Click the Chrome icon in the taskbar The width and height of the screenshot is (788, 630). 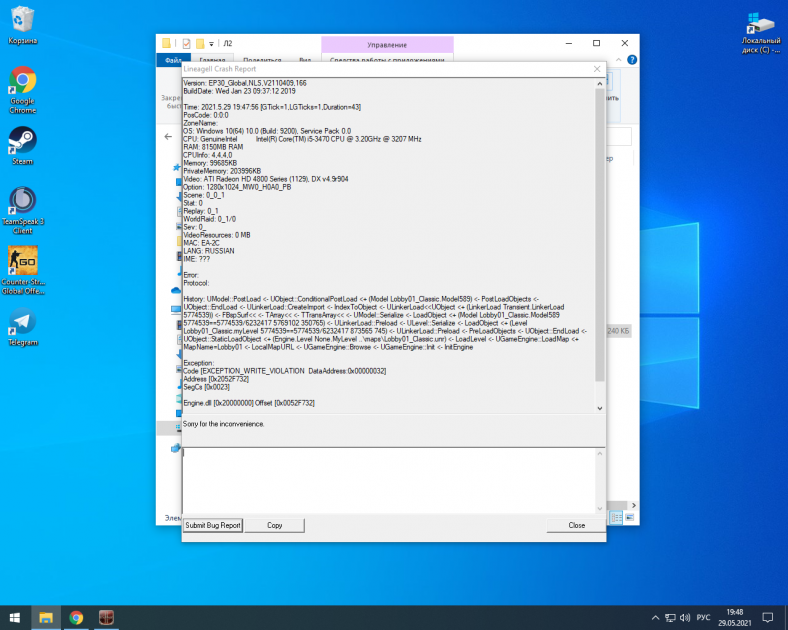tap(76, 617)
